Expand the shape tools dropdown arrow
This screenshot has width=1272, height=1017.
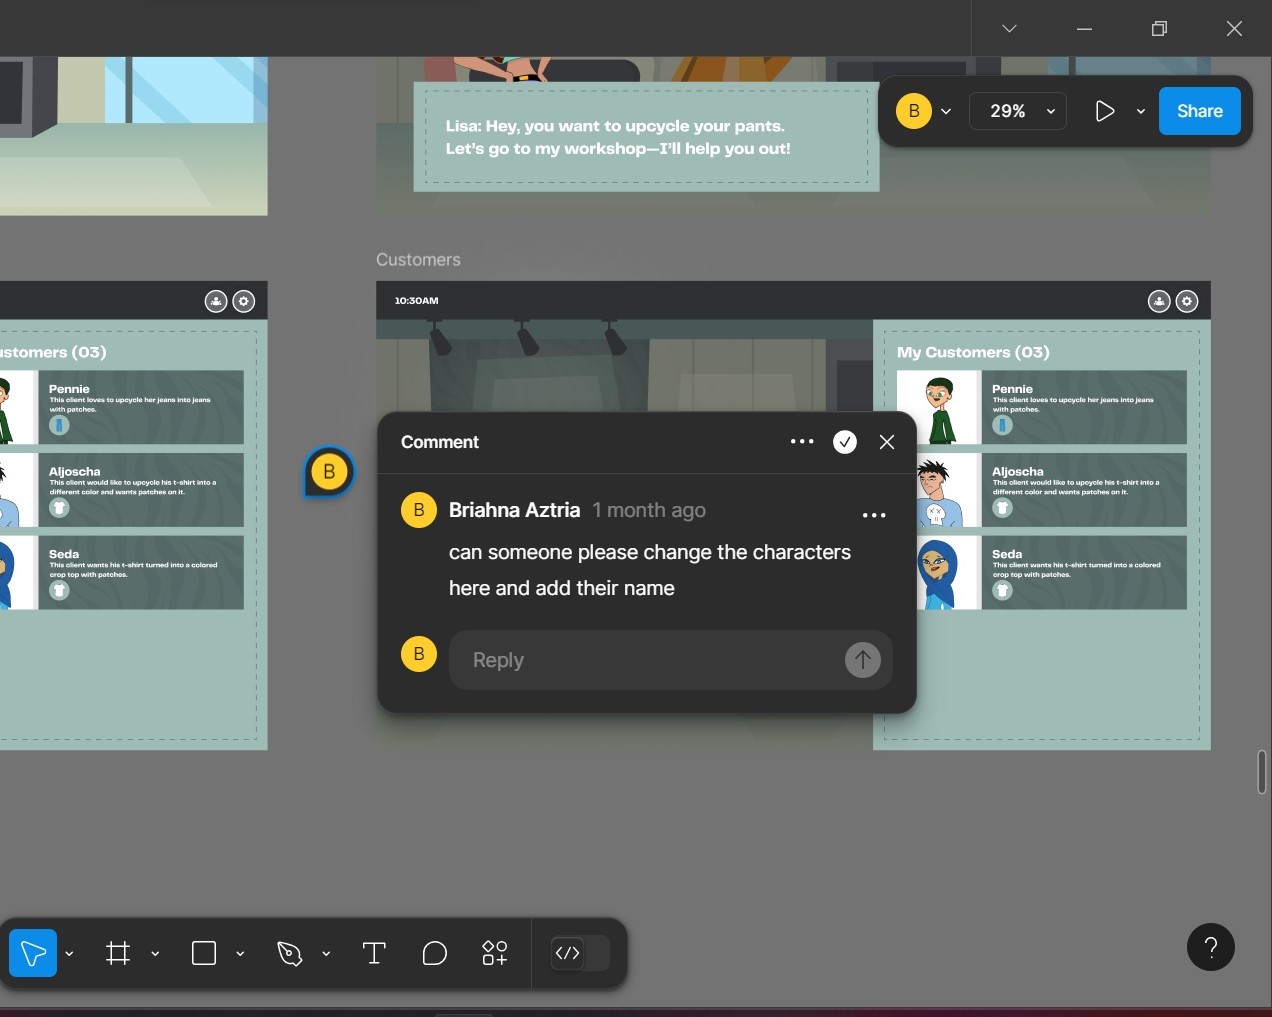coord(240,954)
